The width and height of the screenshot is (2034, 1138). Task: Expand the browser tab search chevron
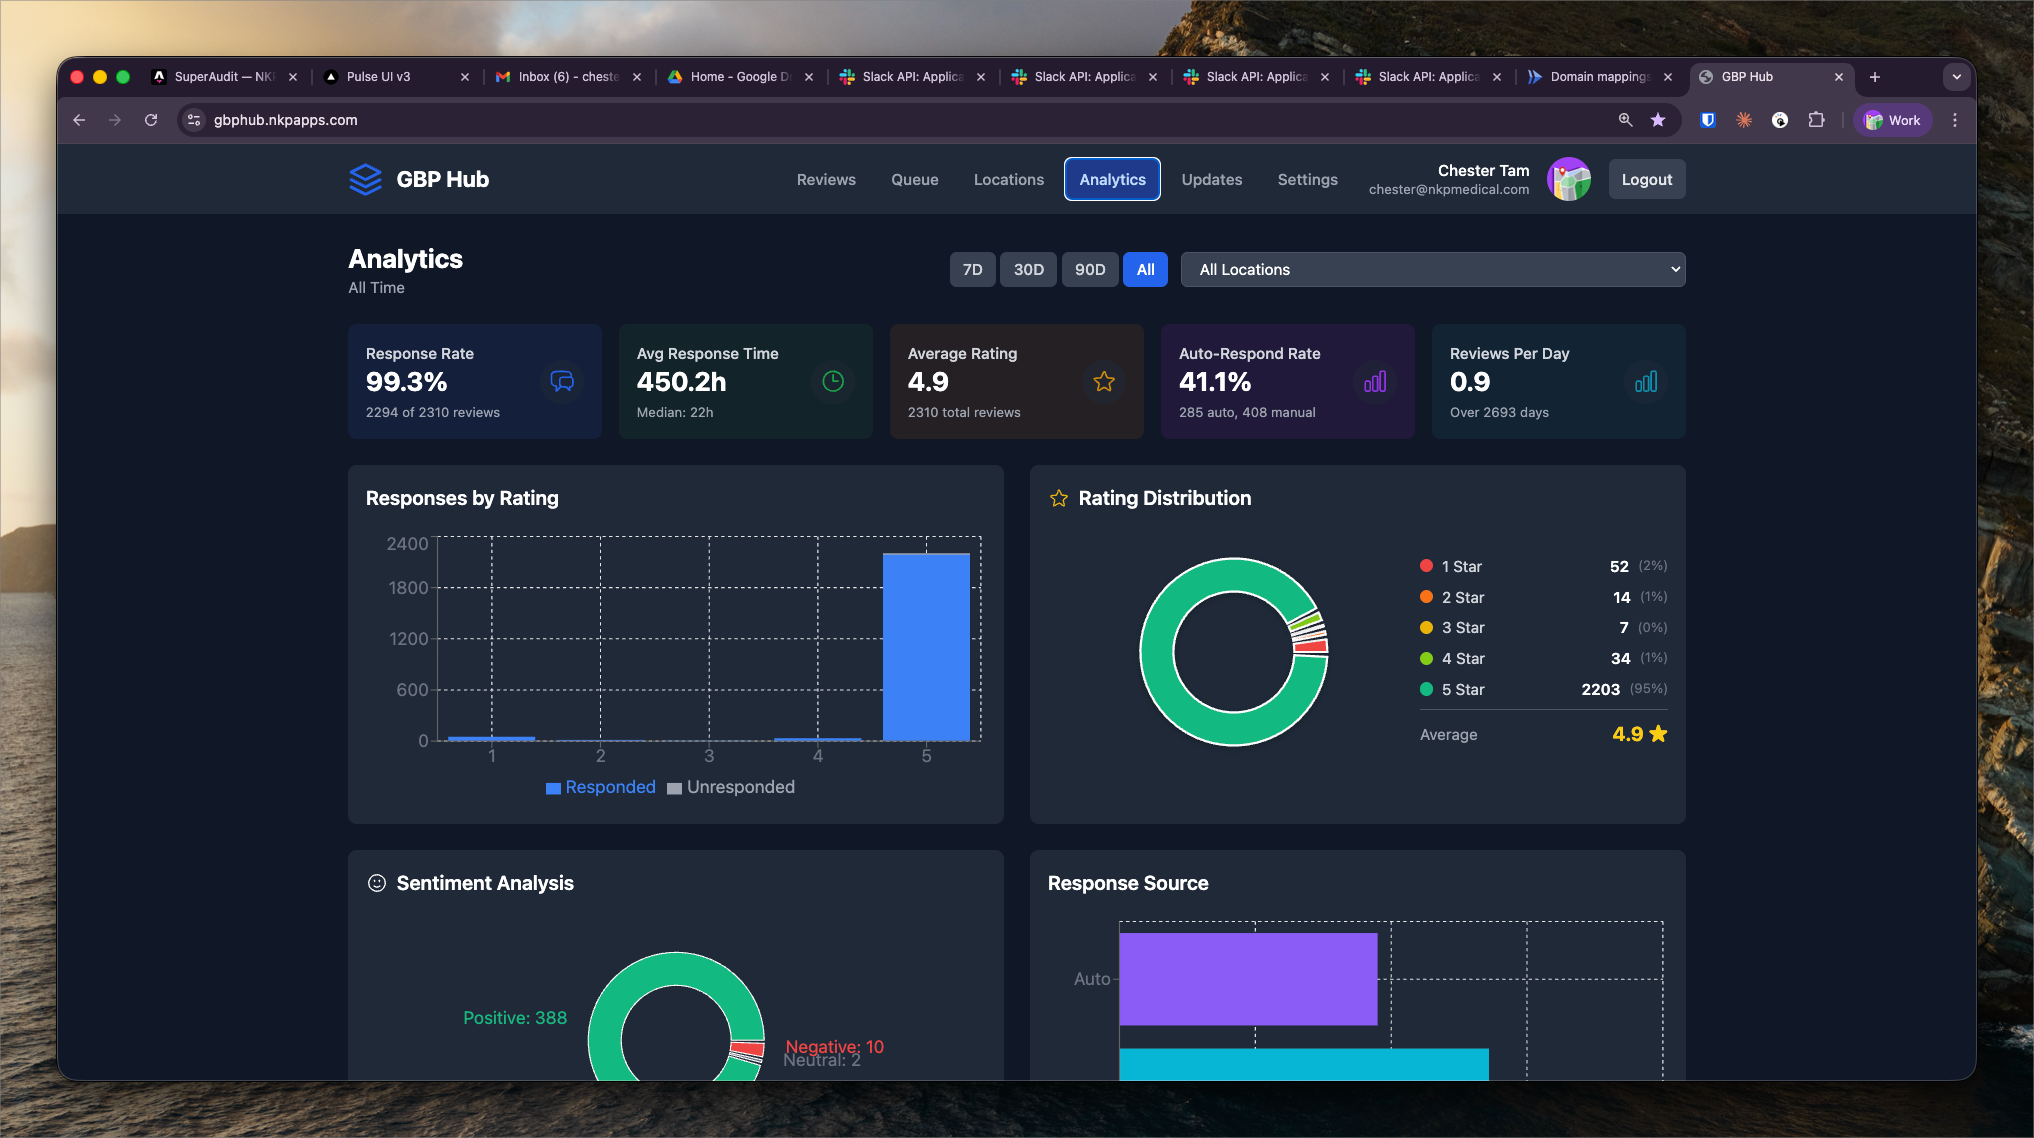(x=1956, y=77)
